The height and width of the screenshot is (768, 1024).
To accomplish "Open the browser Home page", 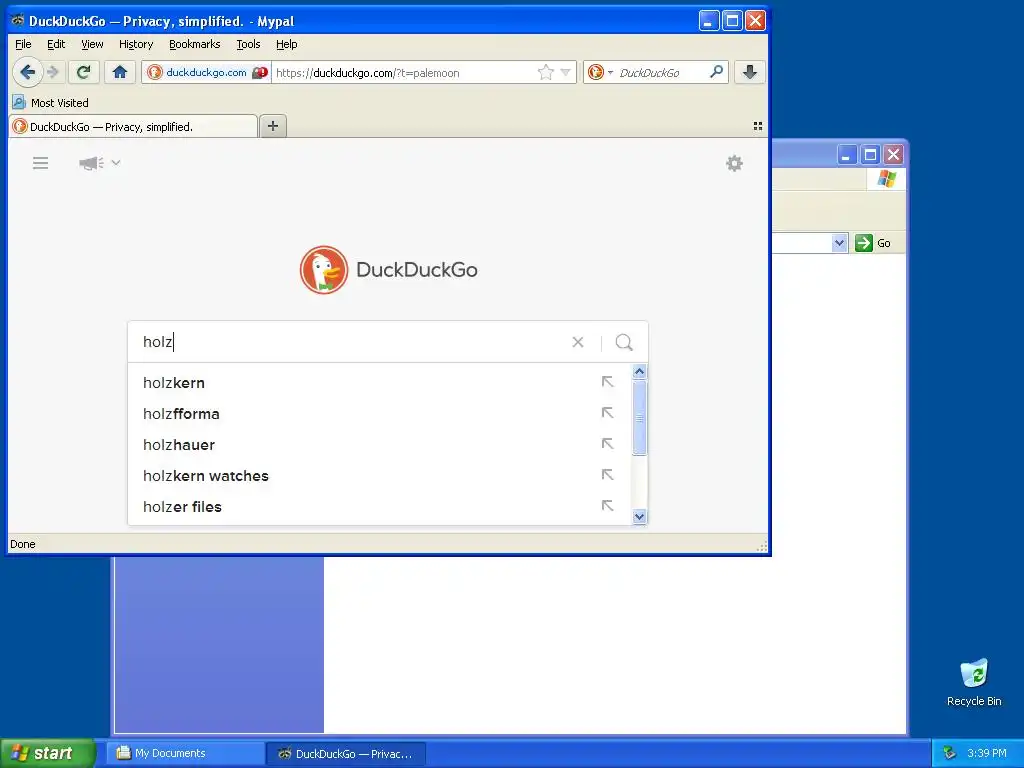I will [x=120, y=72].
